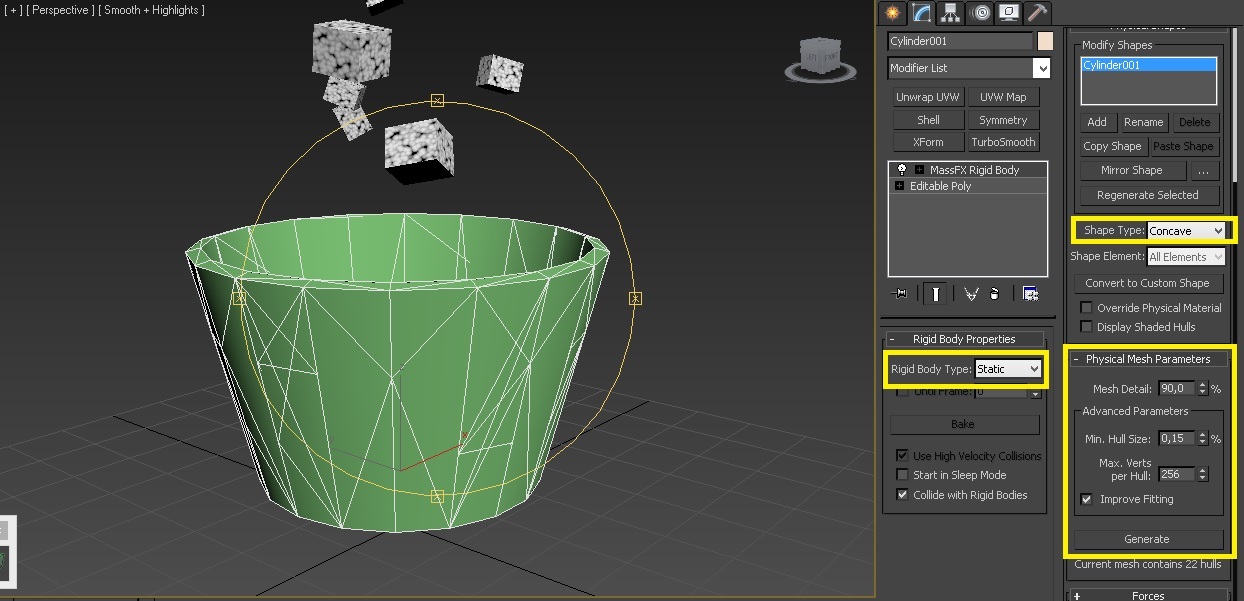The height and width of the screenshot is (601, 1244).
Task: Open the Smooth + Highlights shading menu
Action: 151,10
